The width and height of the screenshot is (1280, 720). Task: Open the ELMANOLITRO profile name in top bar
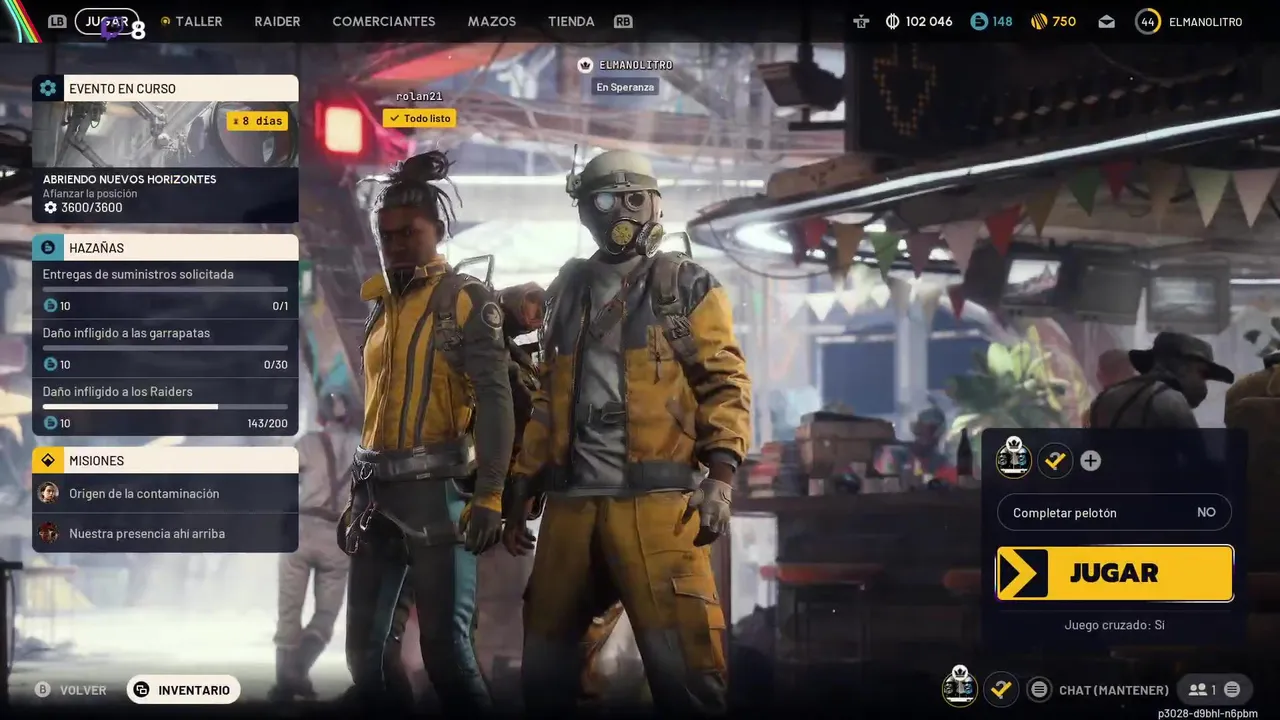(x=1205, y=21)
